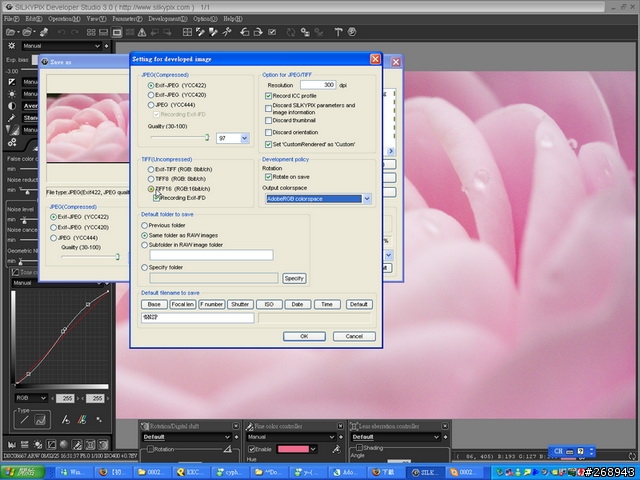Click the histogram icon in bottom-left strip
Viewport: 640px width, 480px height.
pyautogui.click(x=11, y=444)
